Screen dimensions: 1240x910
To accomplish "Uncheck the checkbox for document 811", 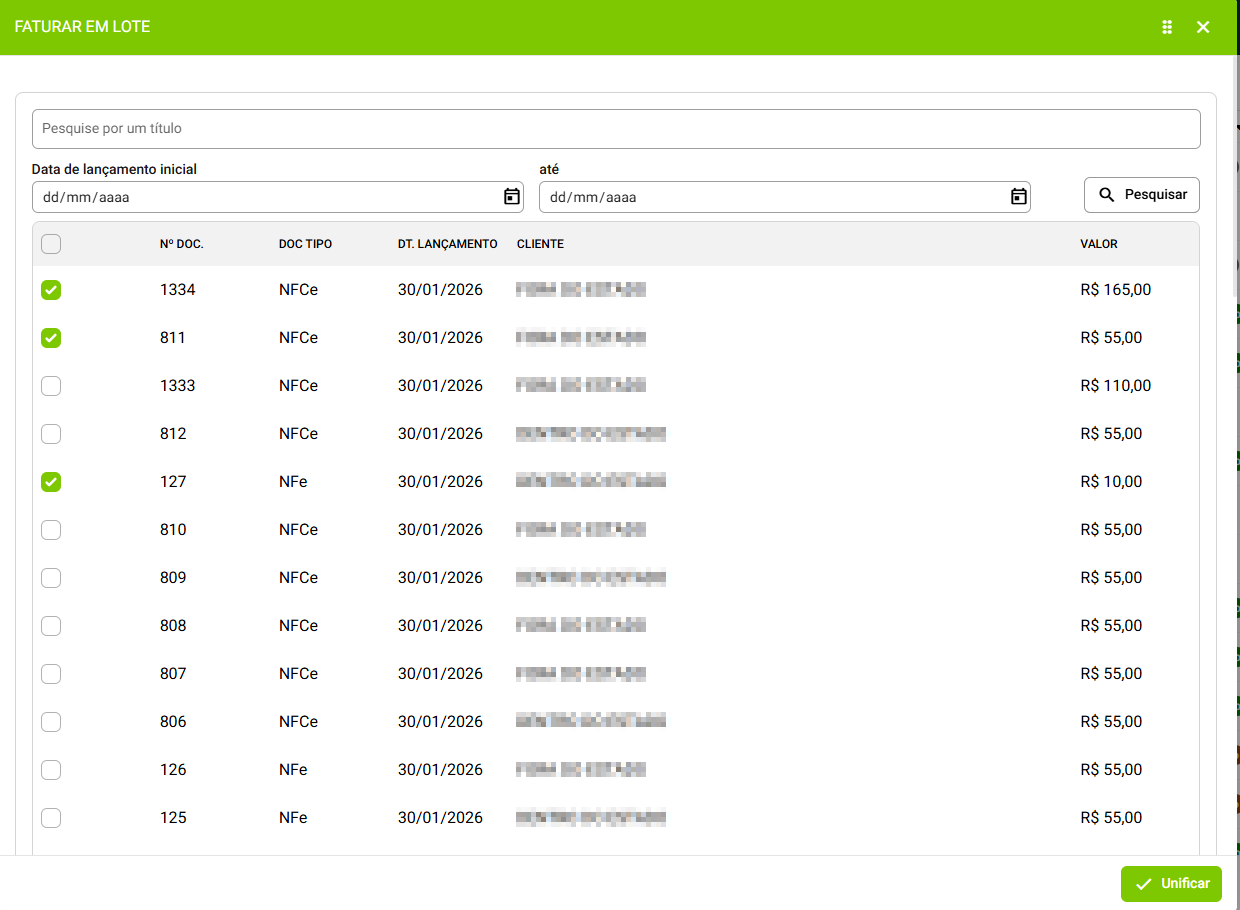I will tap(51, 338).
